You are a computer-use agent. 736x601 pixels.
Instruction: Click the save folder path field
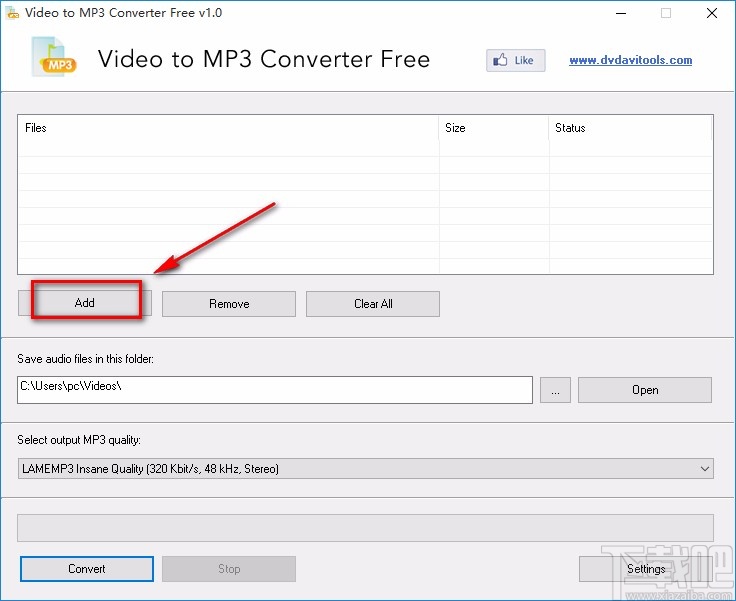[275, 390]
